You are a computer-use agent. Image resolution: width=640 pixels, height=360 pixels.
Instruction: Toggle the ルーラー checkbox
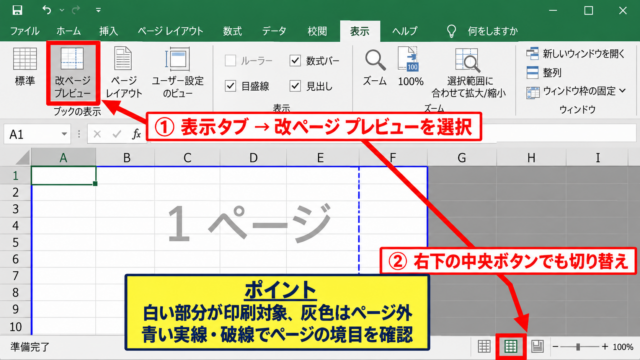pos(230,61)
